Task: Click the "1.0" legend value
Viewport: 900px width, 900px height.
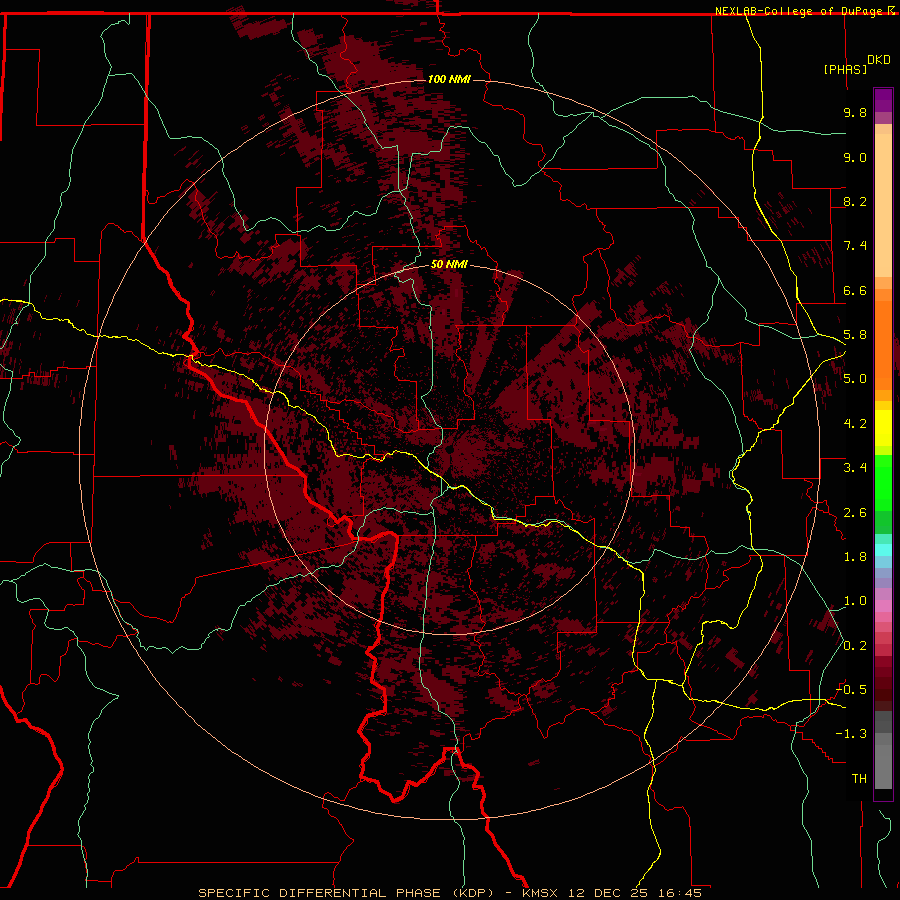Action: point(855,601)
